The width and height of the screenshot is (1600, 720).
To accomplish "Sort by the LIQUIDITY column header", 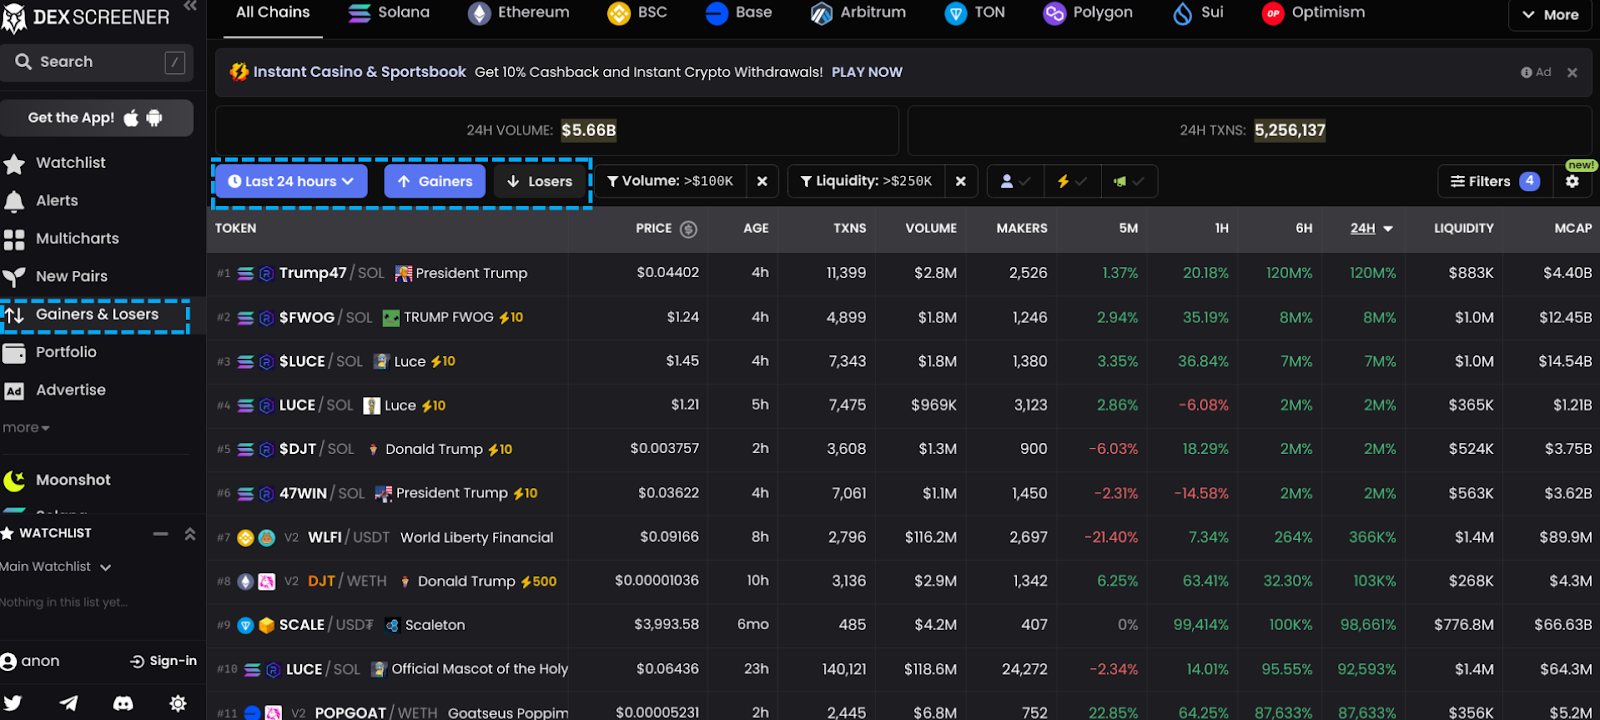I will pyautogui.click(x=1464, y=229).
